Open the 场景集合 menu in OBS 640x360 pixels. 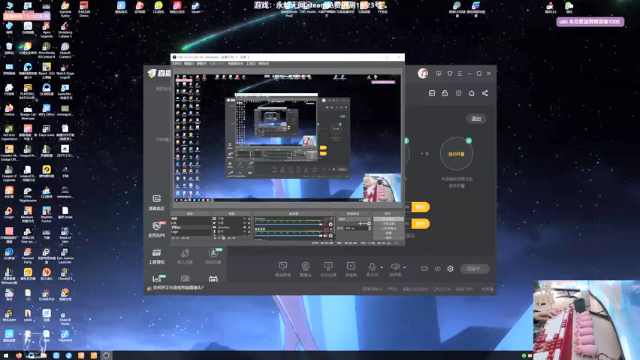[x=236, y=64]
